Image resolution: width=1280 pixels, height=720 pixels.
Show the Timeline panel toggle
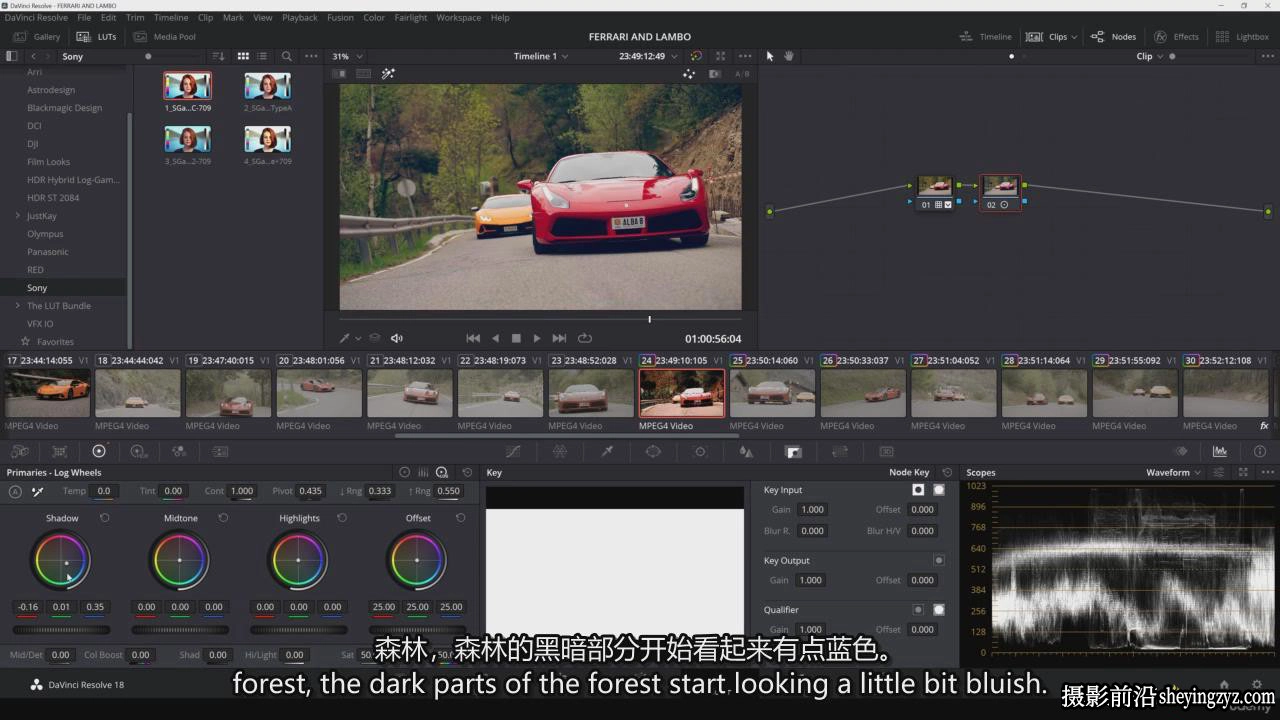click(x=985, y=36)
